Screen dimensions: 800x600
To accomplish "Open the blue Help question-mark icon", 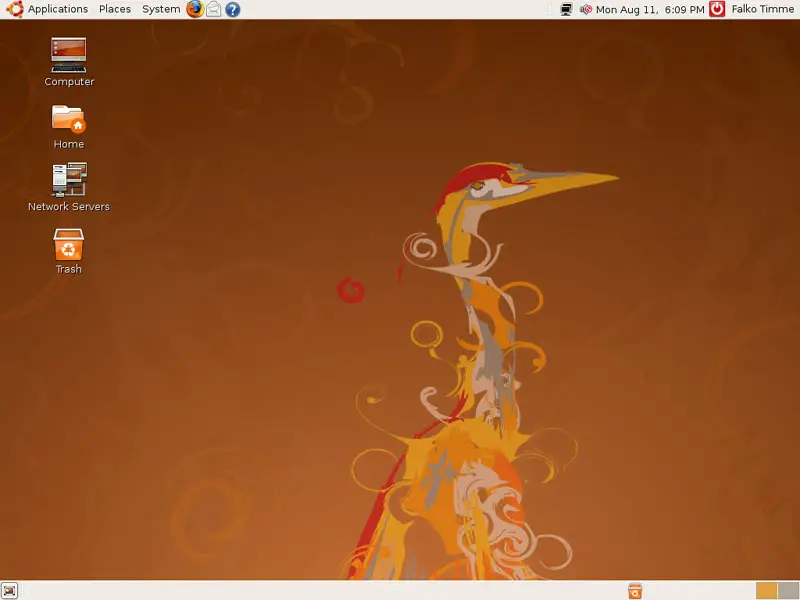I will (233, 9).
